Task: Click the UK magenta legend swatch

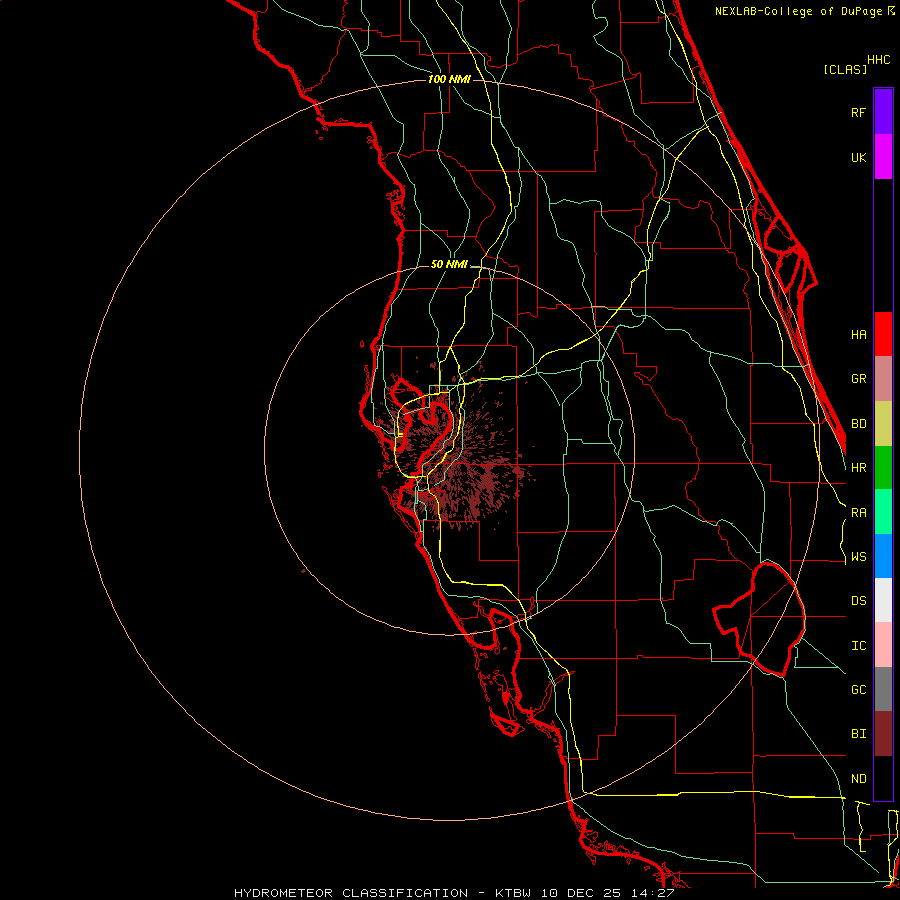Action: pyautogui.click(x=883, y=157)
